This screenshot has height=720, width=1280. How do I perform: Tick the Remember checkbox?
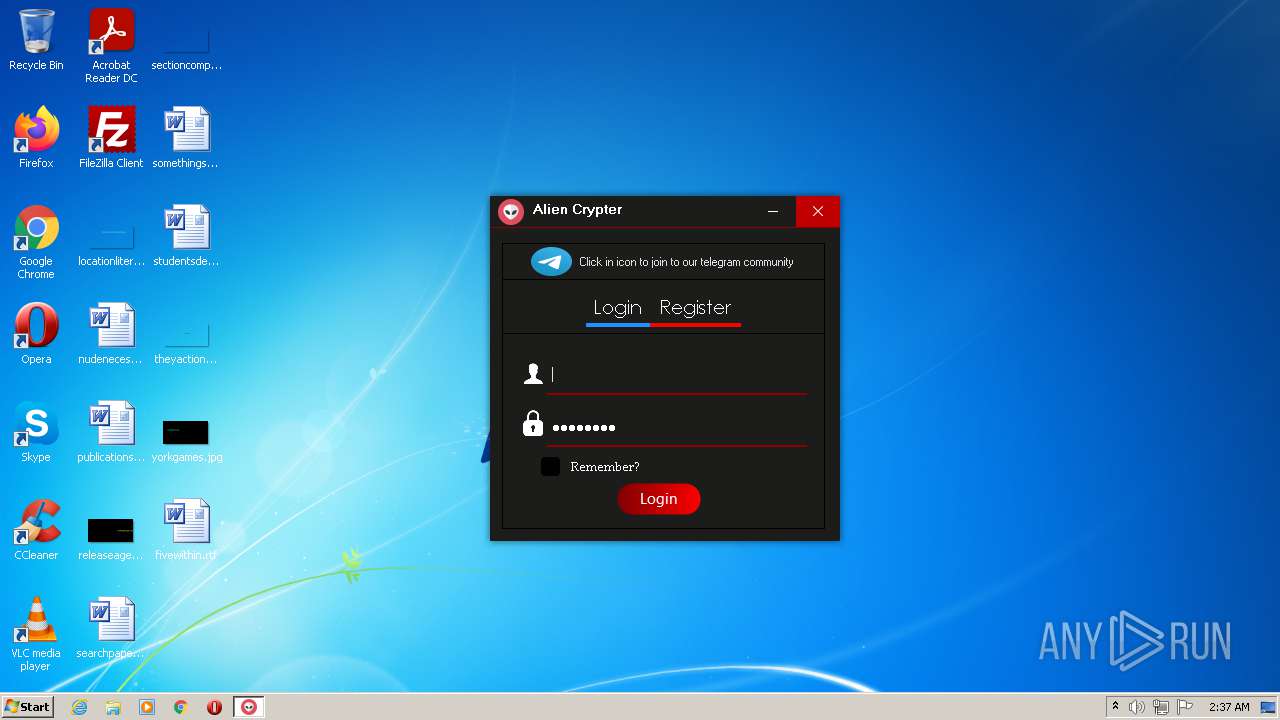coord(550,466)
